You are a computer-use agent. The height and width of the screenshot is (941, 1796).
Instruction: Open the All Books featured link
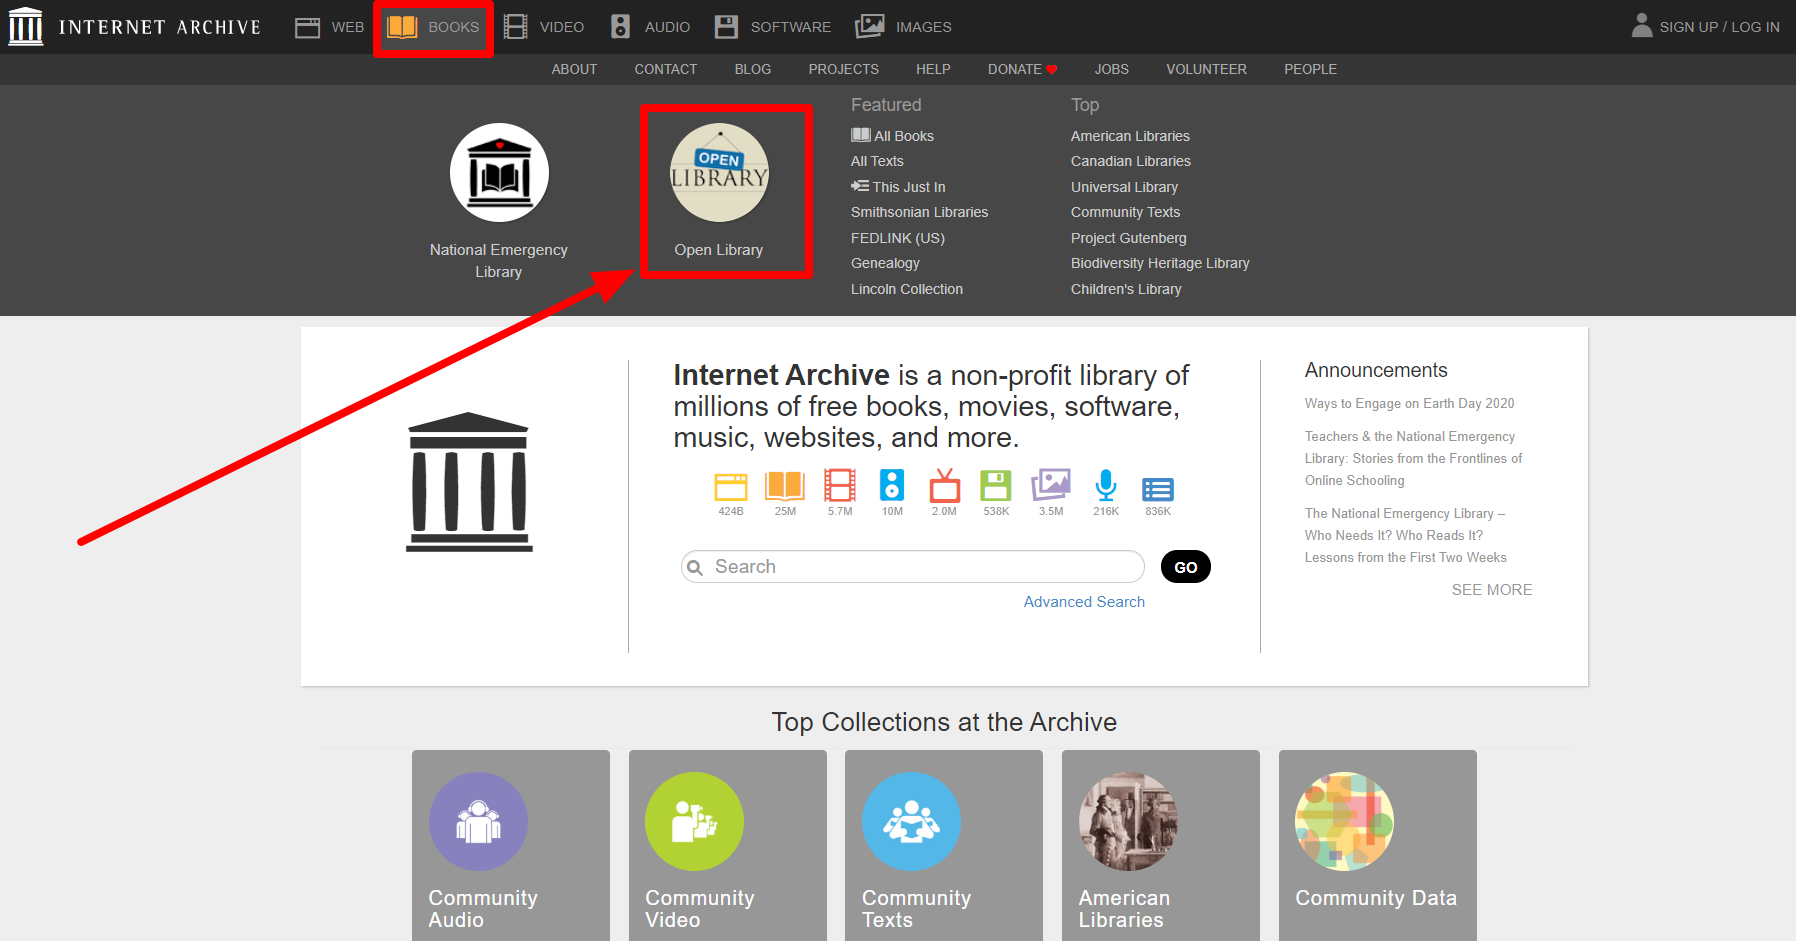point(892,136)
